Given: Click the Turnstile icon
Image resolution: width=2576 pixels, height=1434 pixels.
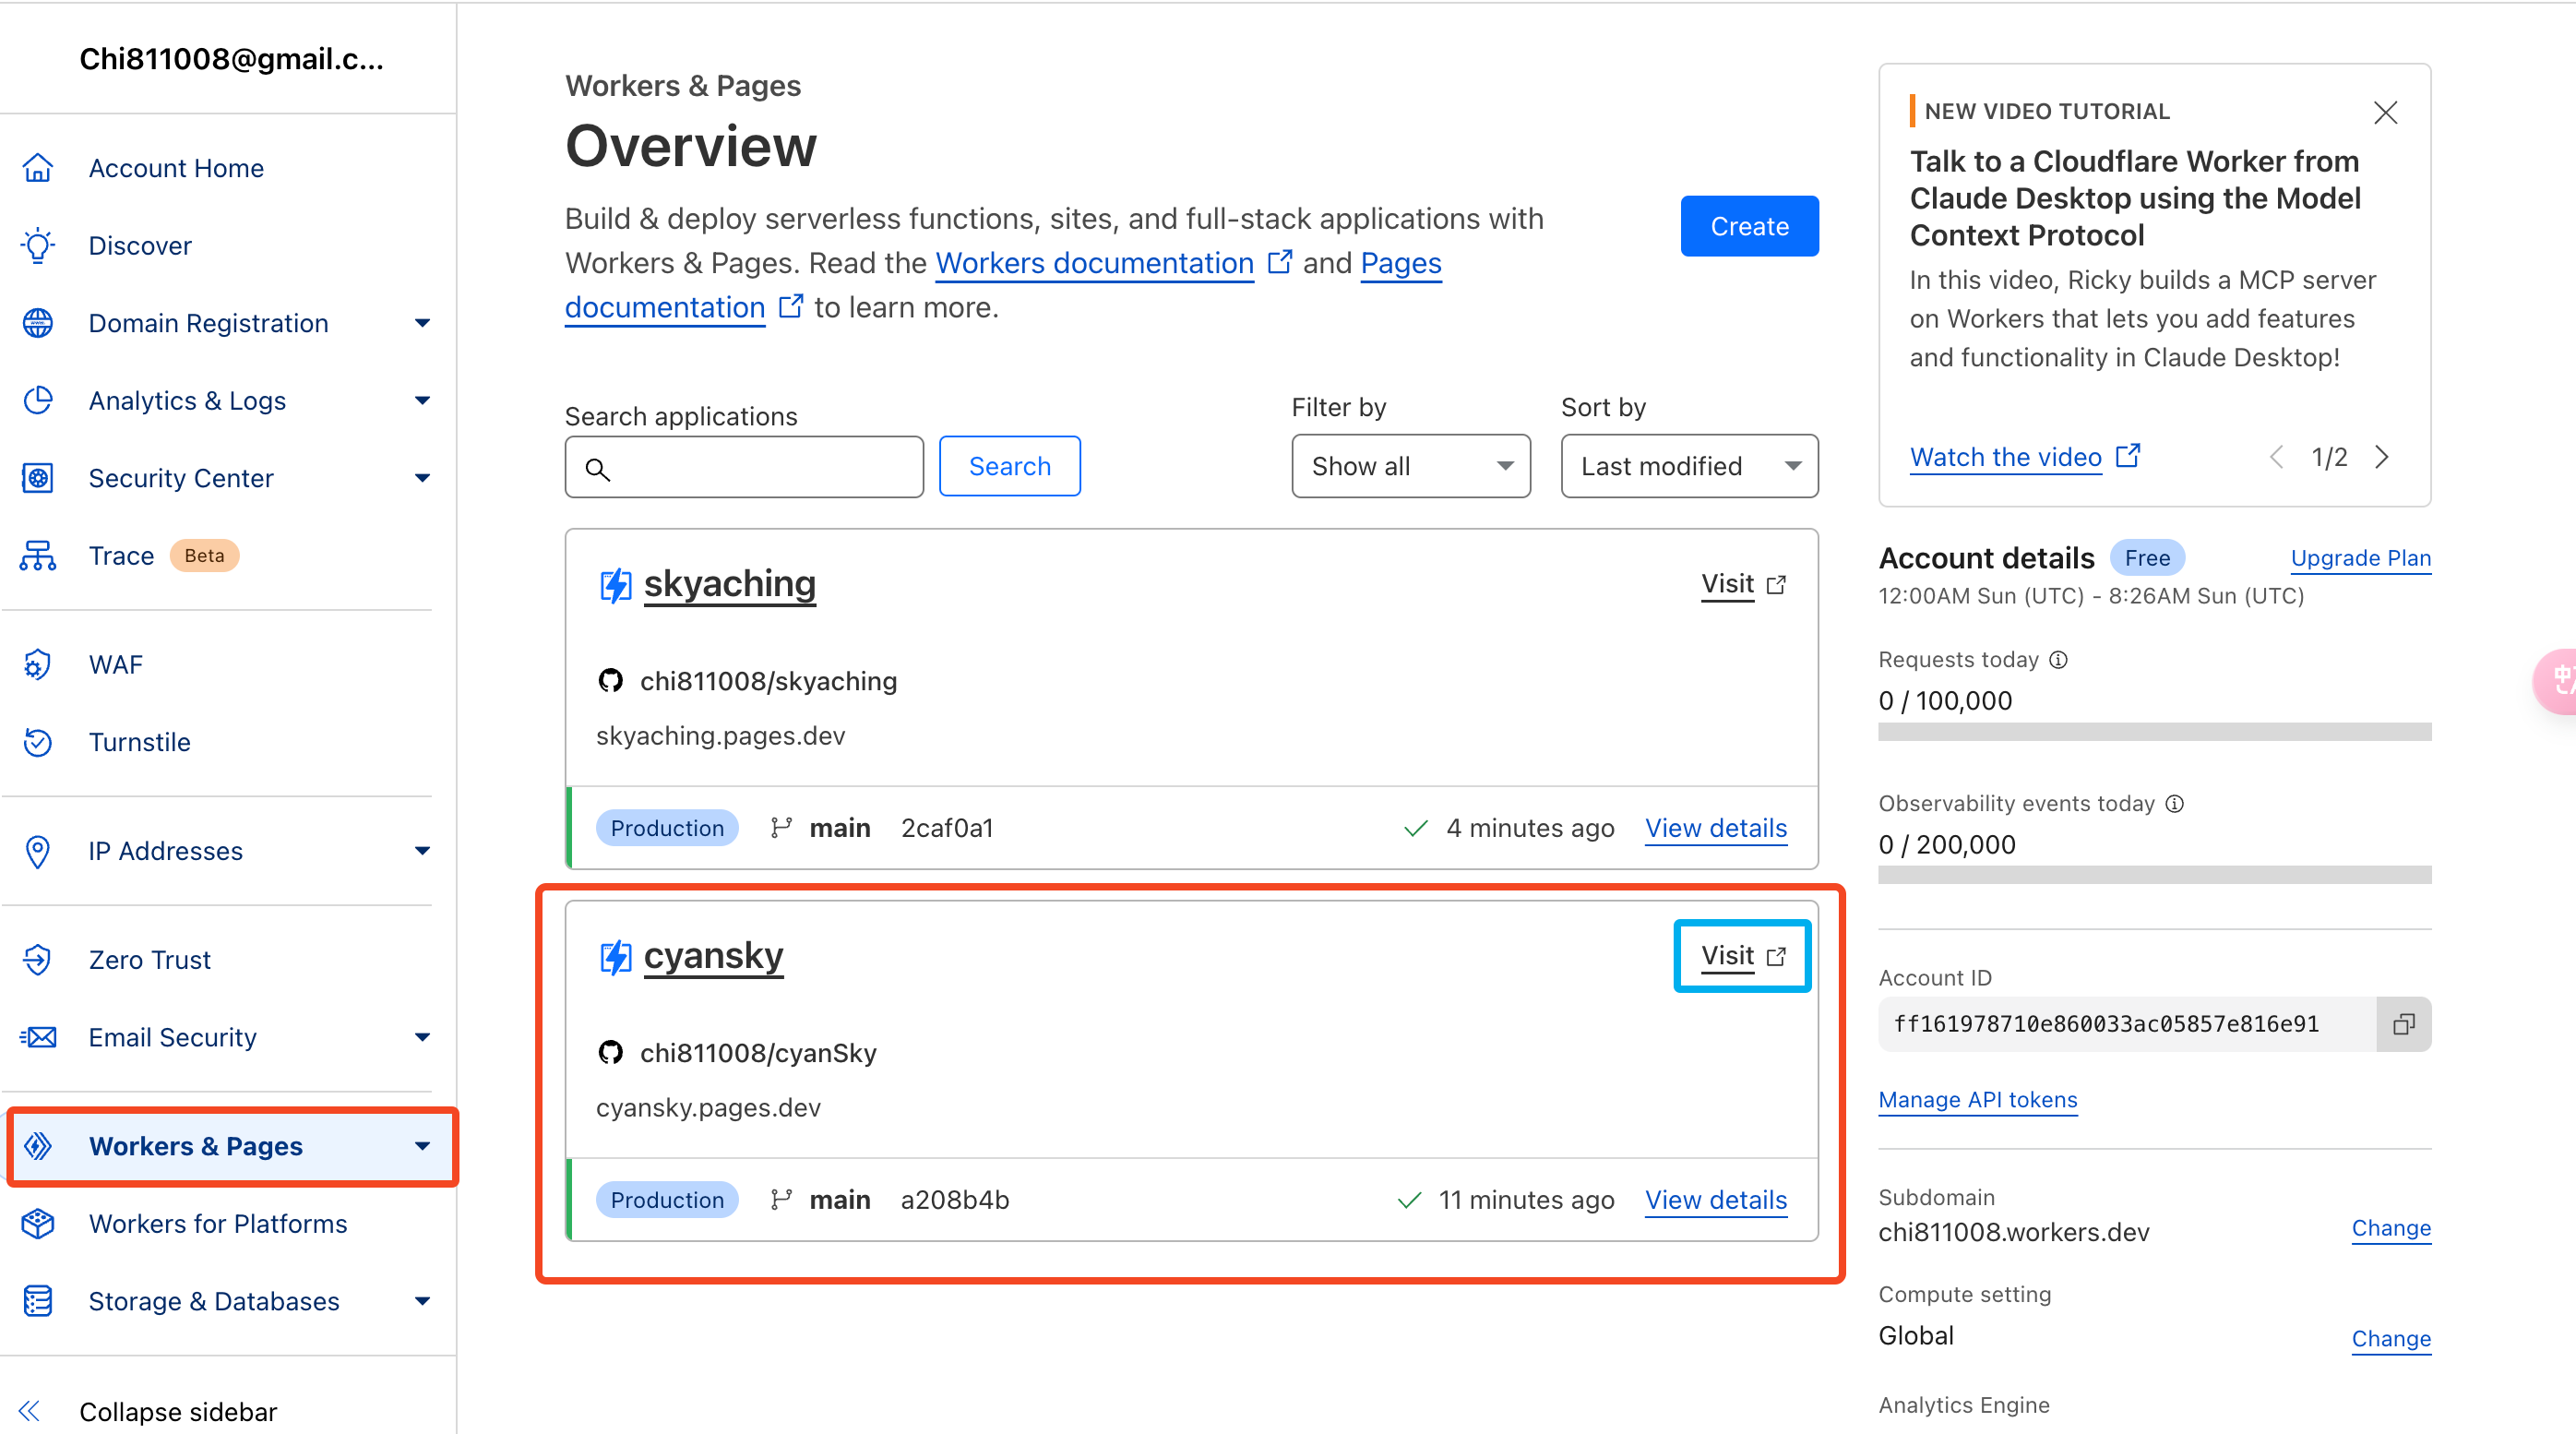Looking at the screenshot, I should 38,742.
